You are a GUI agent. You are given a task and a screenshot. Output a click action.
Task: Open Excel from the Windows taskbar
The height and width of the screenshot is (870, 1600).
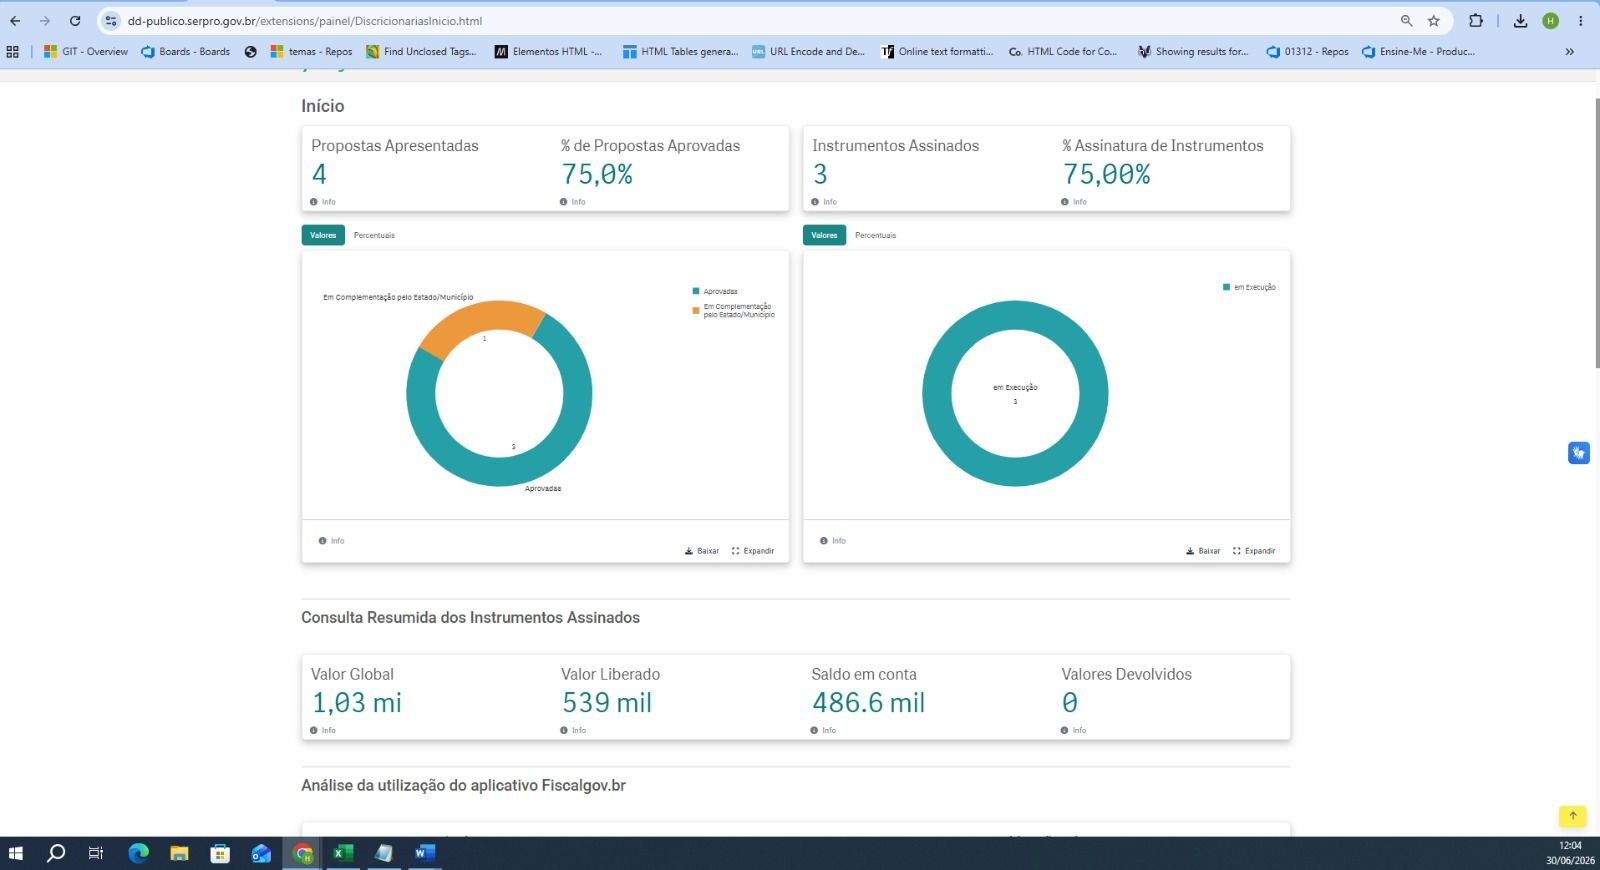pyautogui.click(x=342, y=853)
